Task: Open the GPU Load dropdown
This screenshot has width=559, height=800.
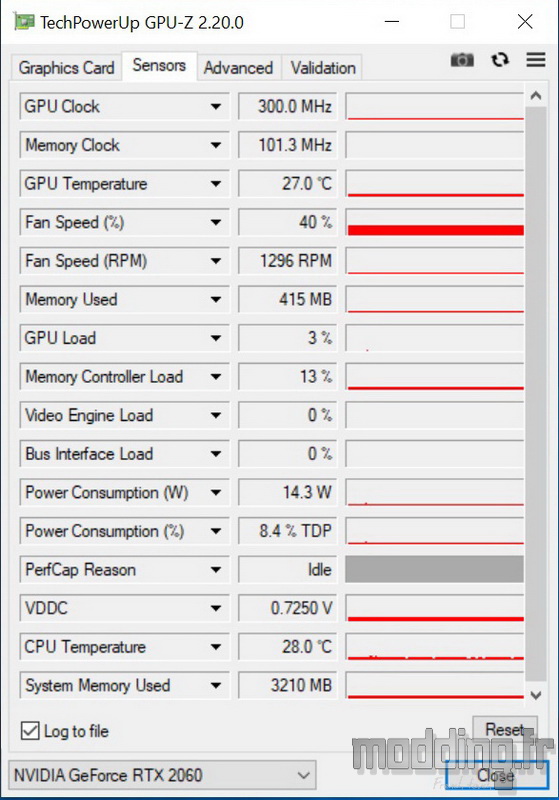Action: click(x=216, y=338)
